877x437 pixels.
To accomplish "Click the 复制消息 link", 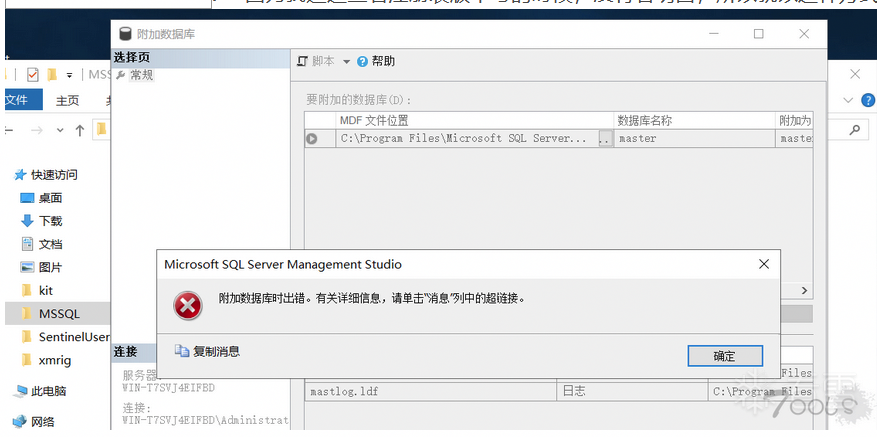I will [x=216, y=351].
